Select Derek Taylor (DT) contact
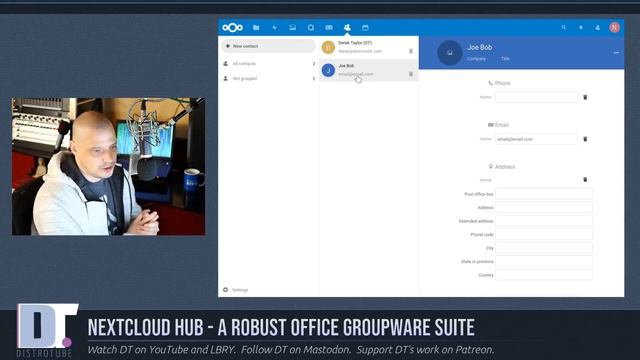The height and width of the screenshot is (360, 640). coord(369,47)
